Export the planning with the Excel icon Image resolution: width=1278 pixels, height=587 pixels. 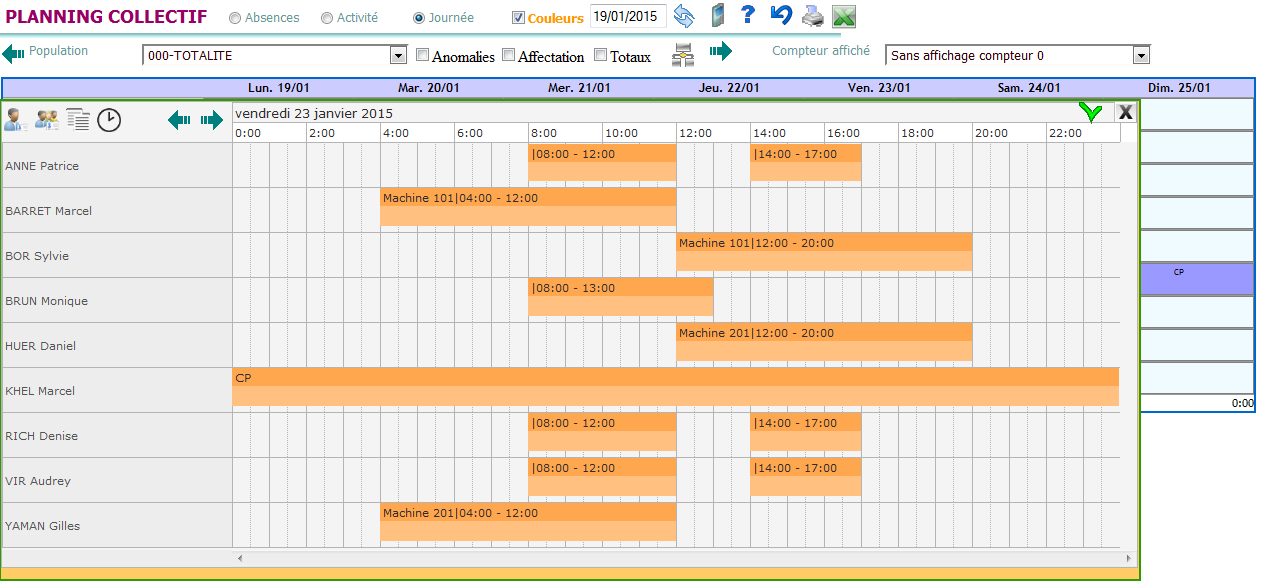coord(844,16)
